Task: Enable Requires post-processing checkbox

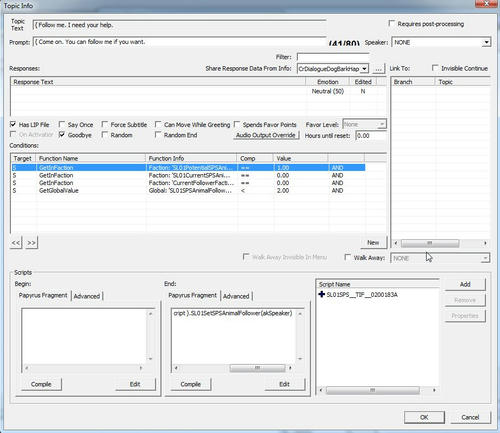Action: click(392, 23)
